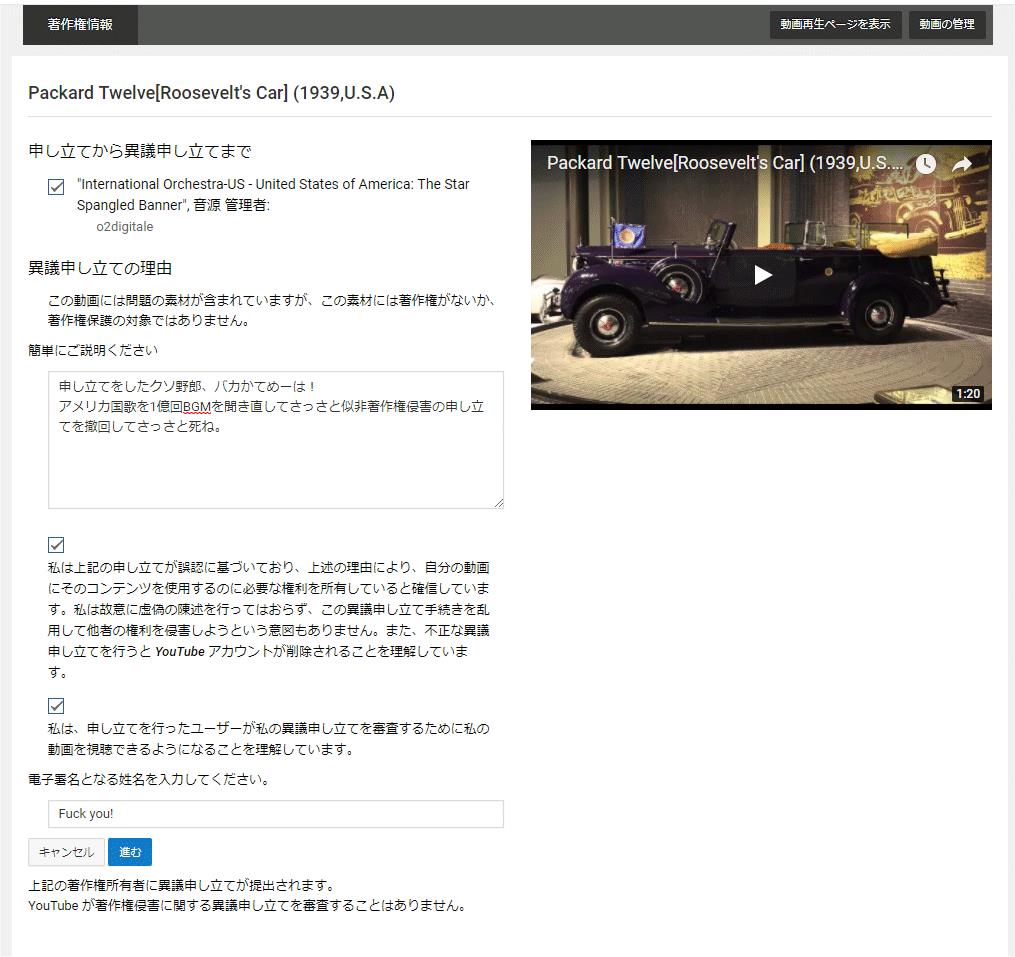Click the o2digitale administrator name
This screenshot has height=957, width=1015.
pos(125,227)
